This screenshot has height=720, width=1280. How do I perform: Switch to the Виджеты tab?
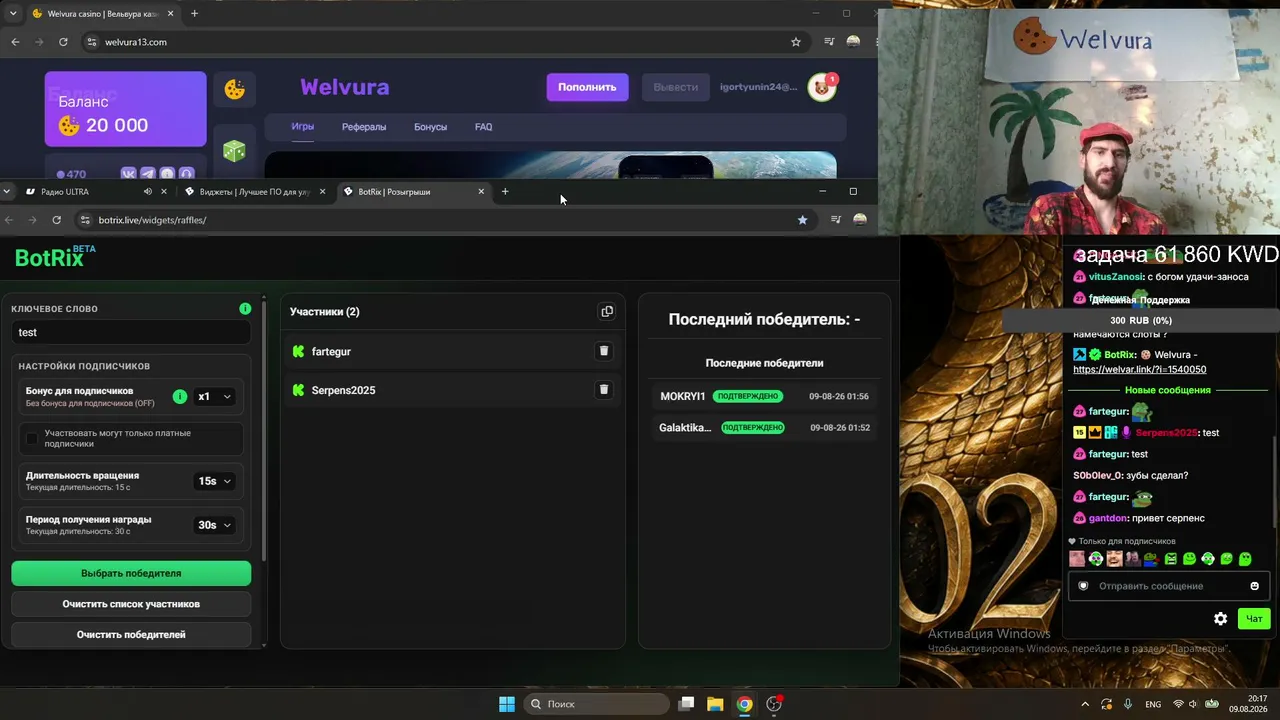pyautogui.click(x=256, y=191)
